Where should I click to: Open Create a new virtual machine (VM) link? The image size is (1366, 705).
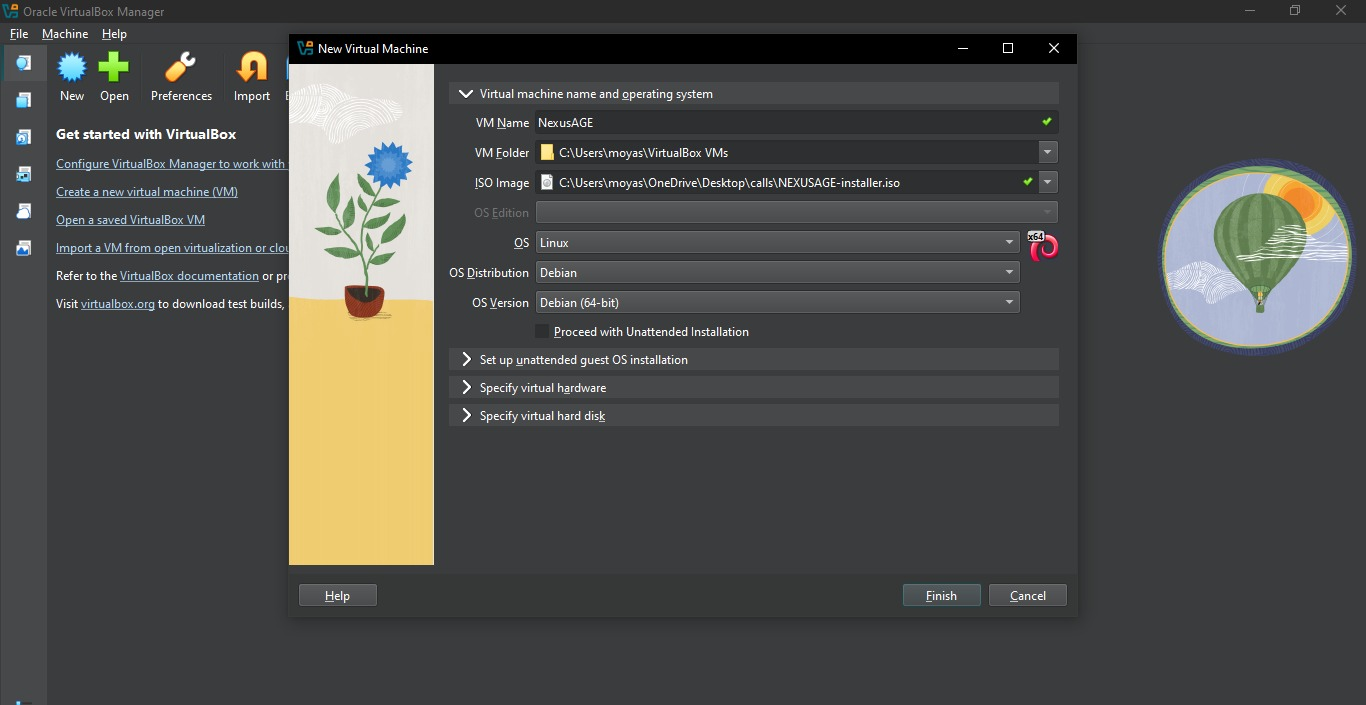[147, 192]
